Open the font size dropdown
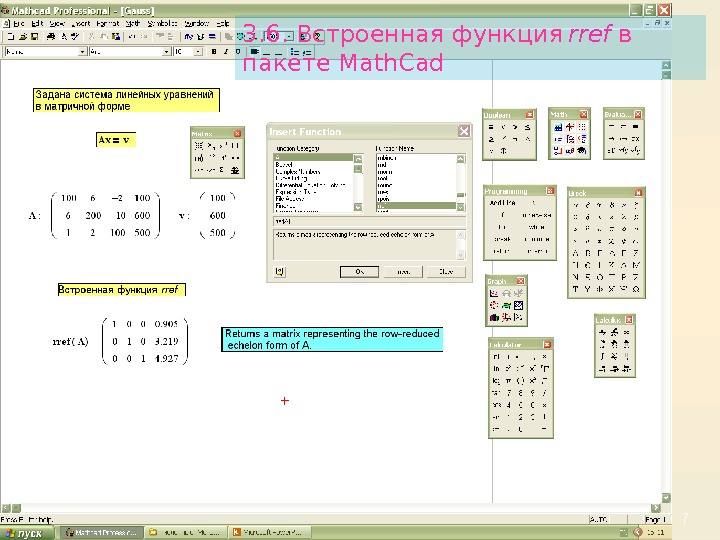The image size is (720, 540). 198,52
